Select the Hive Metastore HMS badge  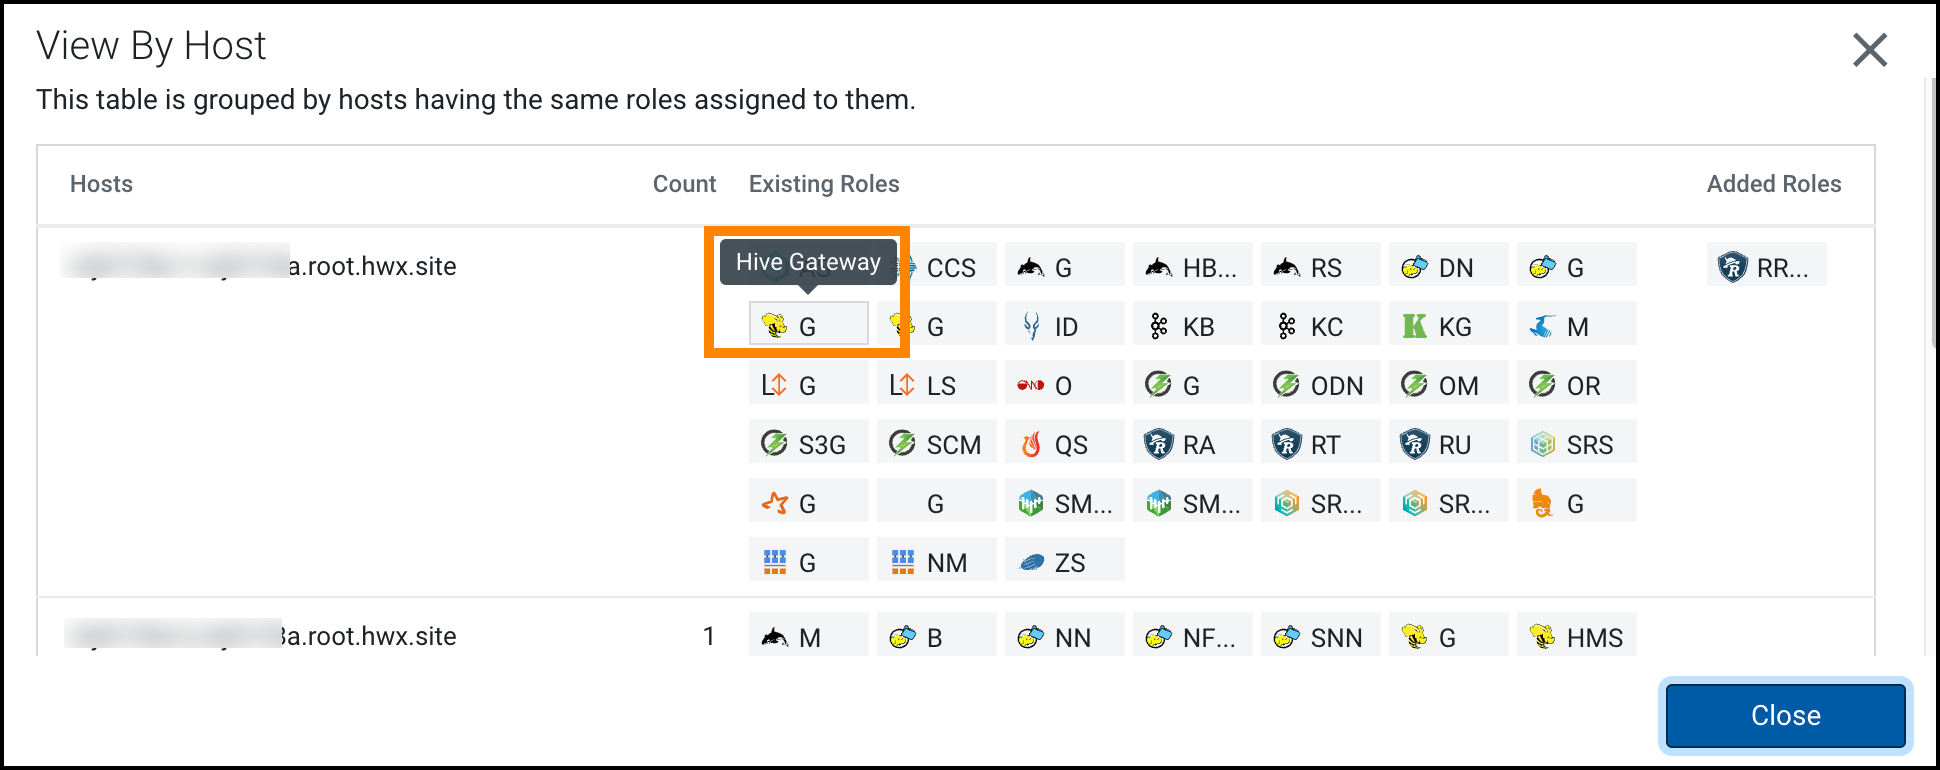pyautogui.click(x=1577, y=635)
